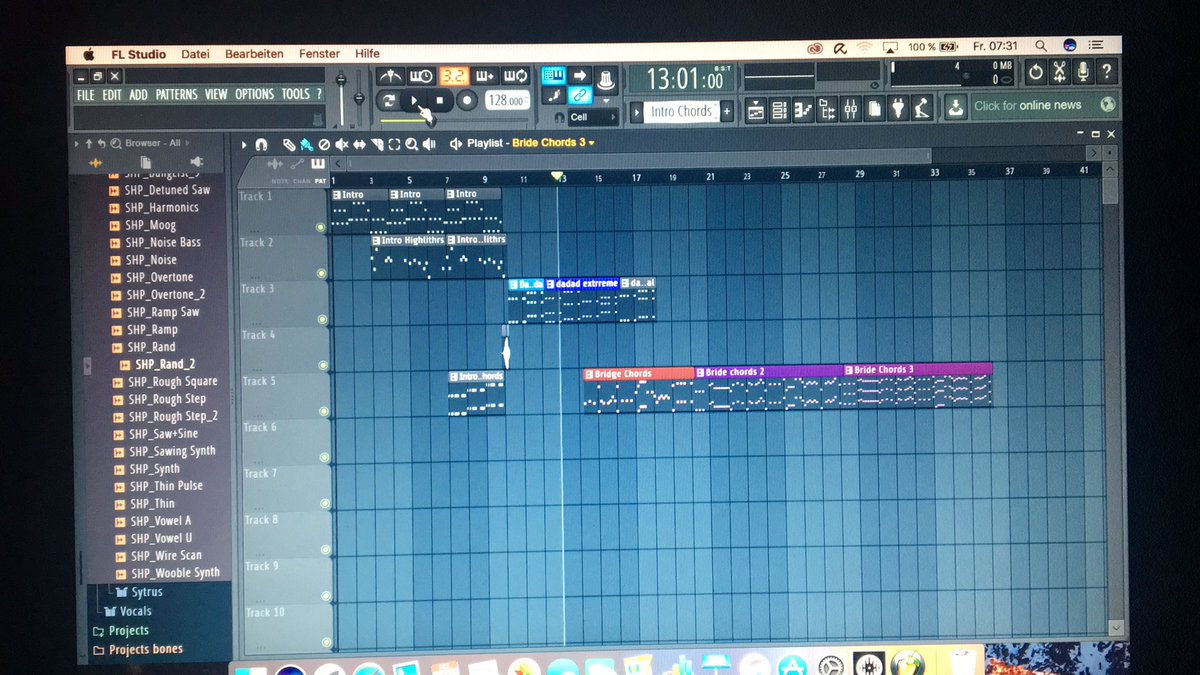The height and width of the screenshot is (675, 1200).
Task: Select the Zoom magnifier tool in playlist
Action: click(412, 145)
